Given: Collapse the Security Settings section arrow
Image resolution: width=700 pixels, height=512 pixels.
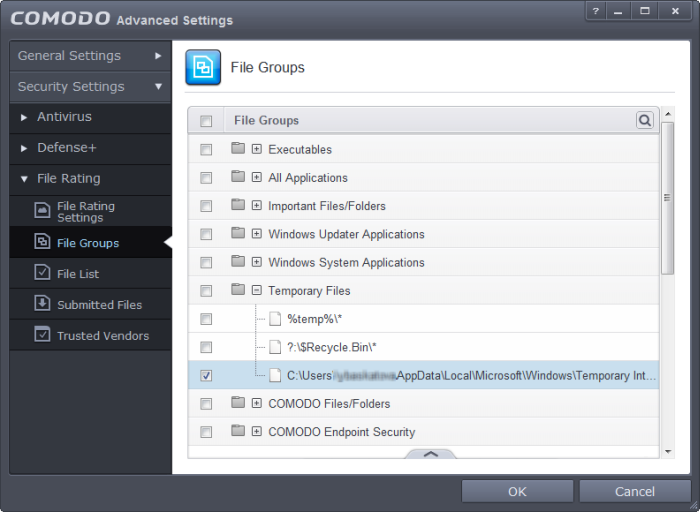Looking at the screenshot, I should pyautogui.click(x=158, y=87).
